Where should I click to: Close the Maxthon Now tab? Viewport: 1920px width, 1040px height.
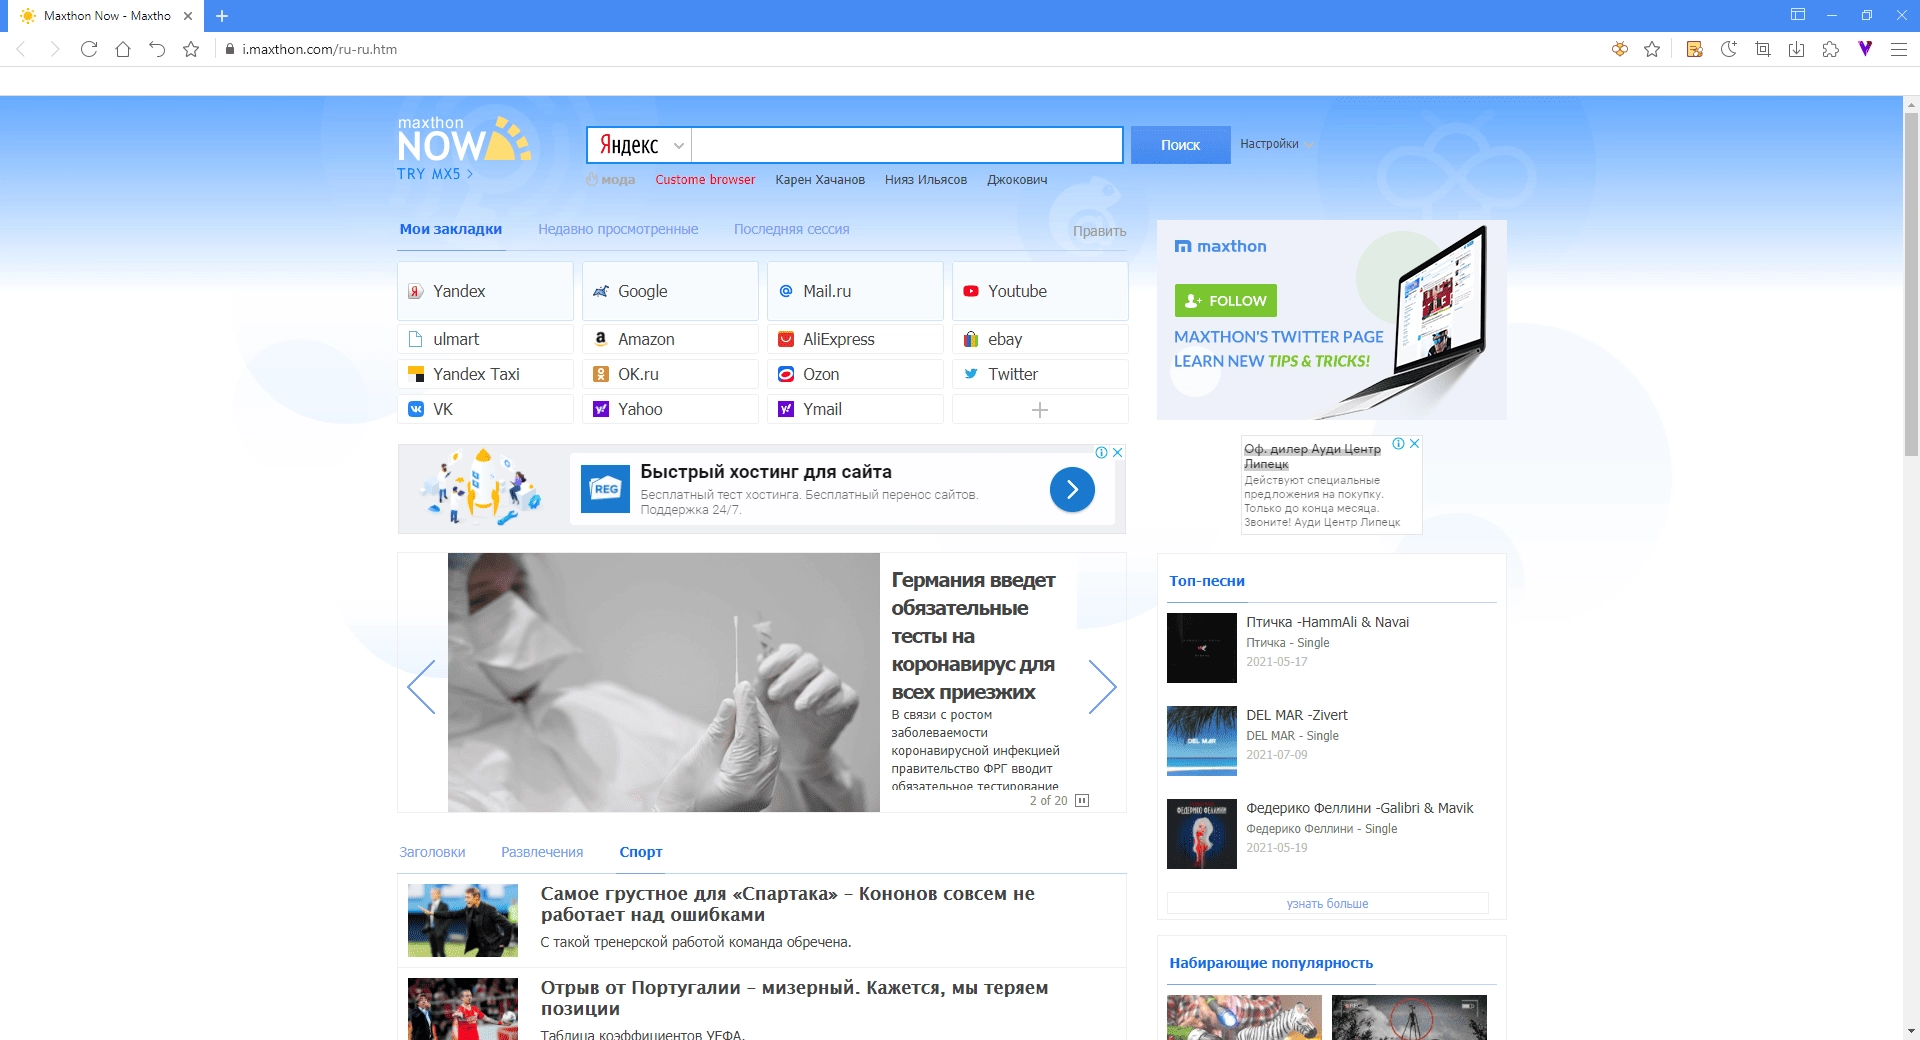pos(188,16)
